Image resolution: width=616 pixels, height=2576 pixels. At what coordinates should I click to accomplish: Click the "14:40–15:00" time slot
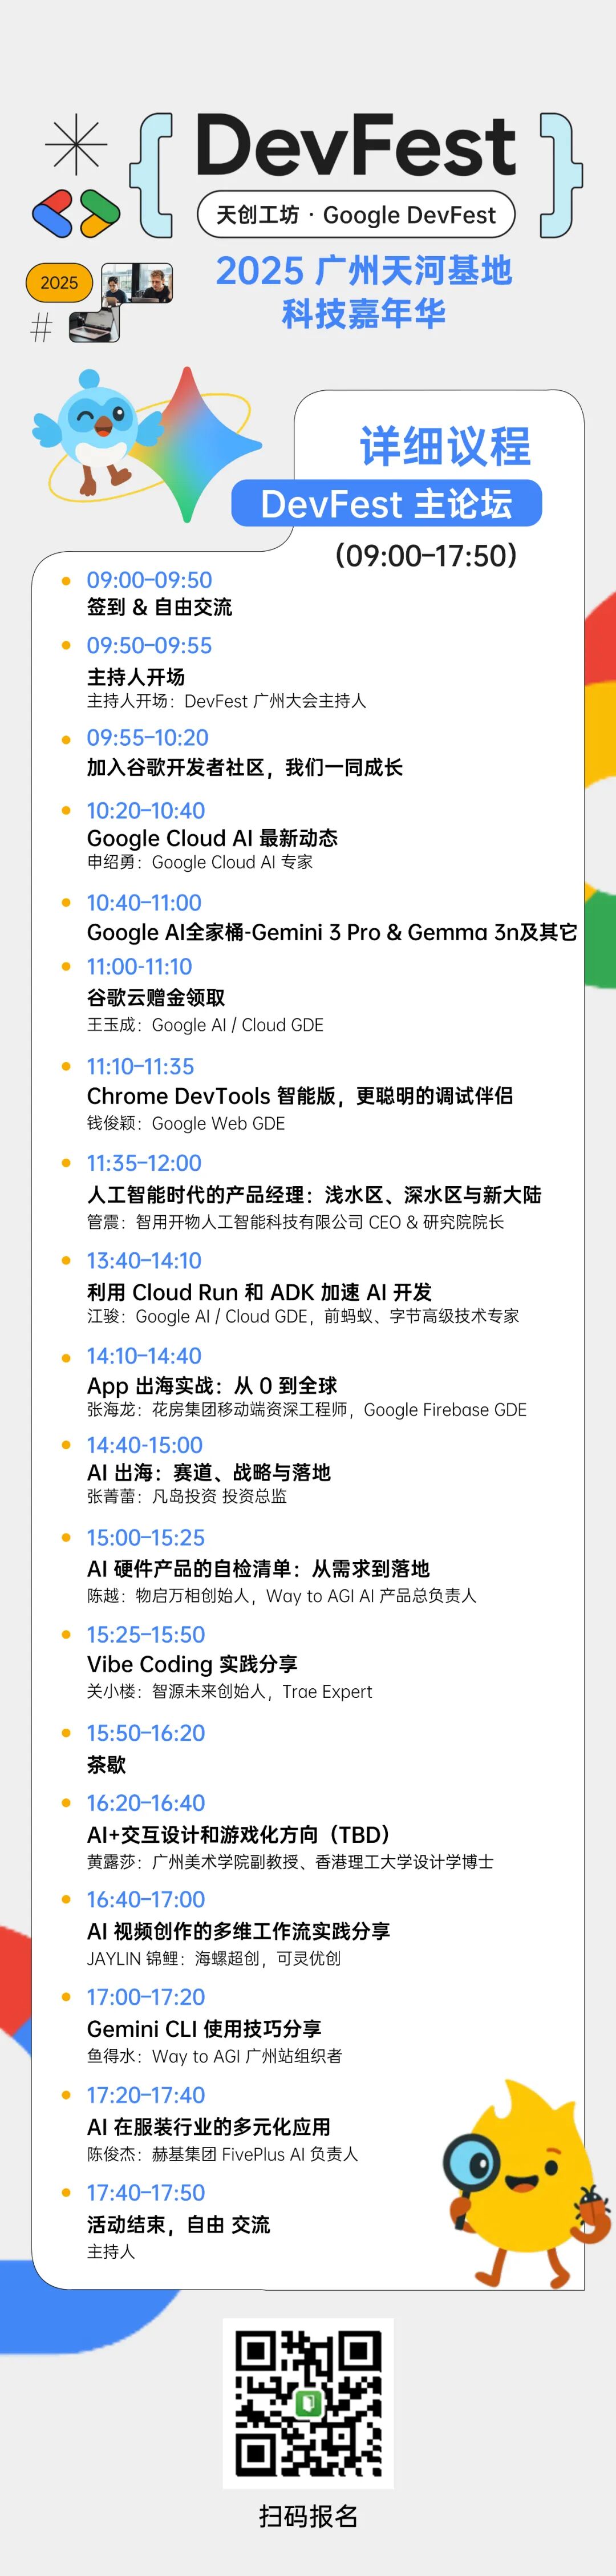(x=145, y=1445)
